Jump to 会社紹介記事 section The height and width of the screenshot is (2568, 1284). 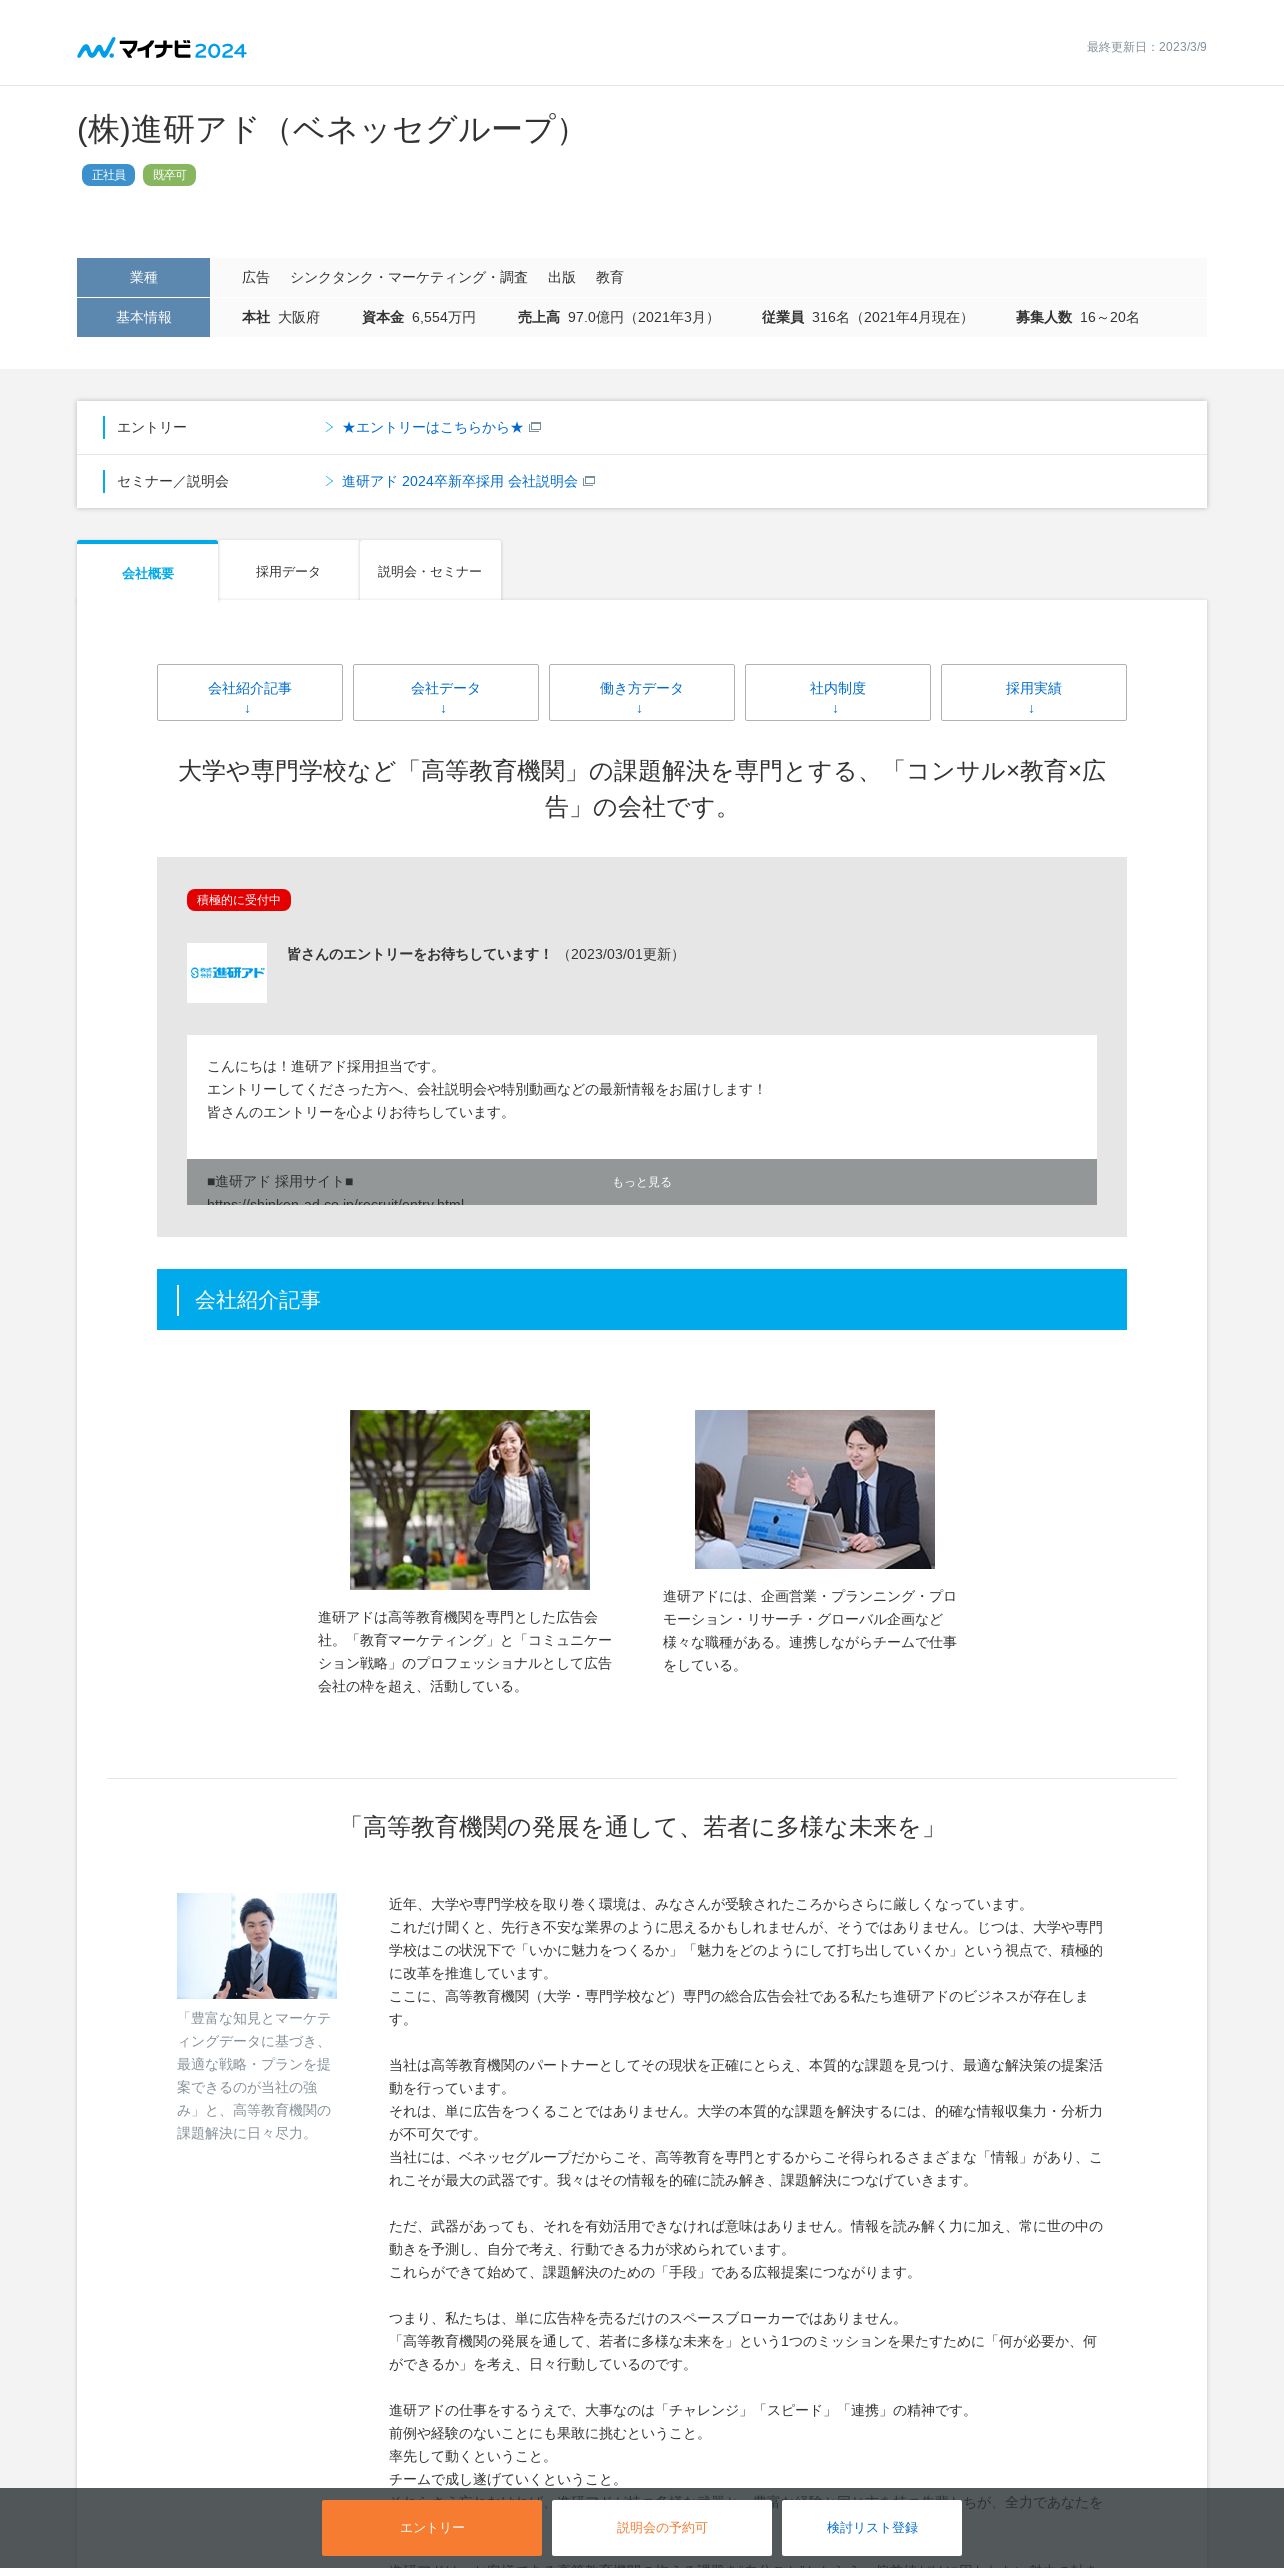coord(250,692)
